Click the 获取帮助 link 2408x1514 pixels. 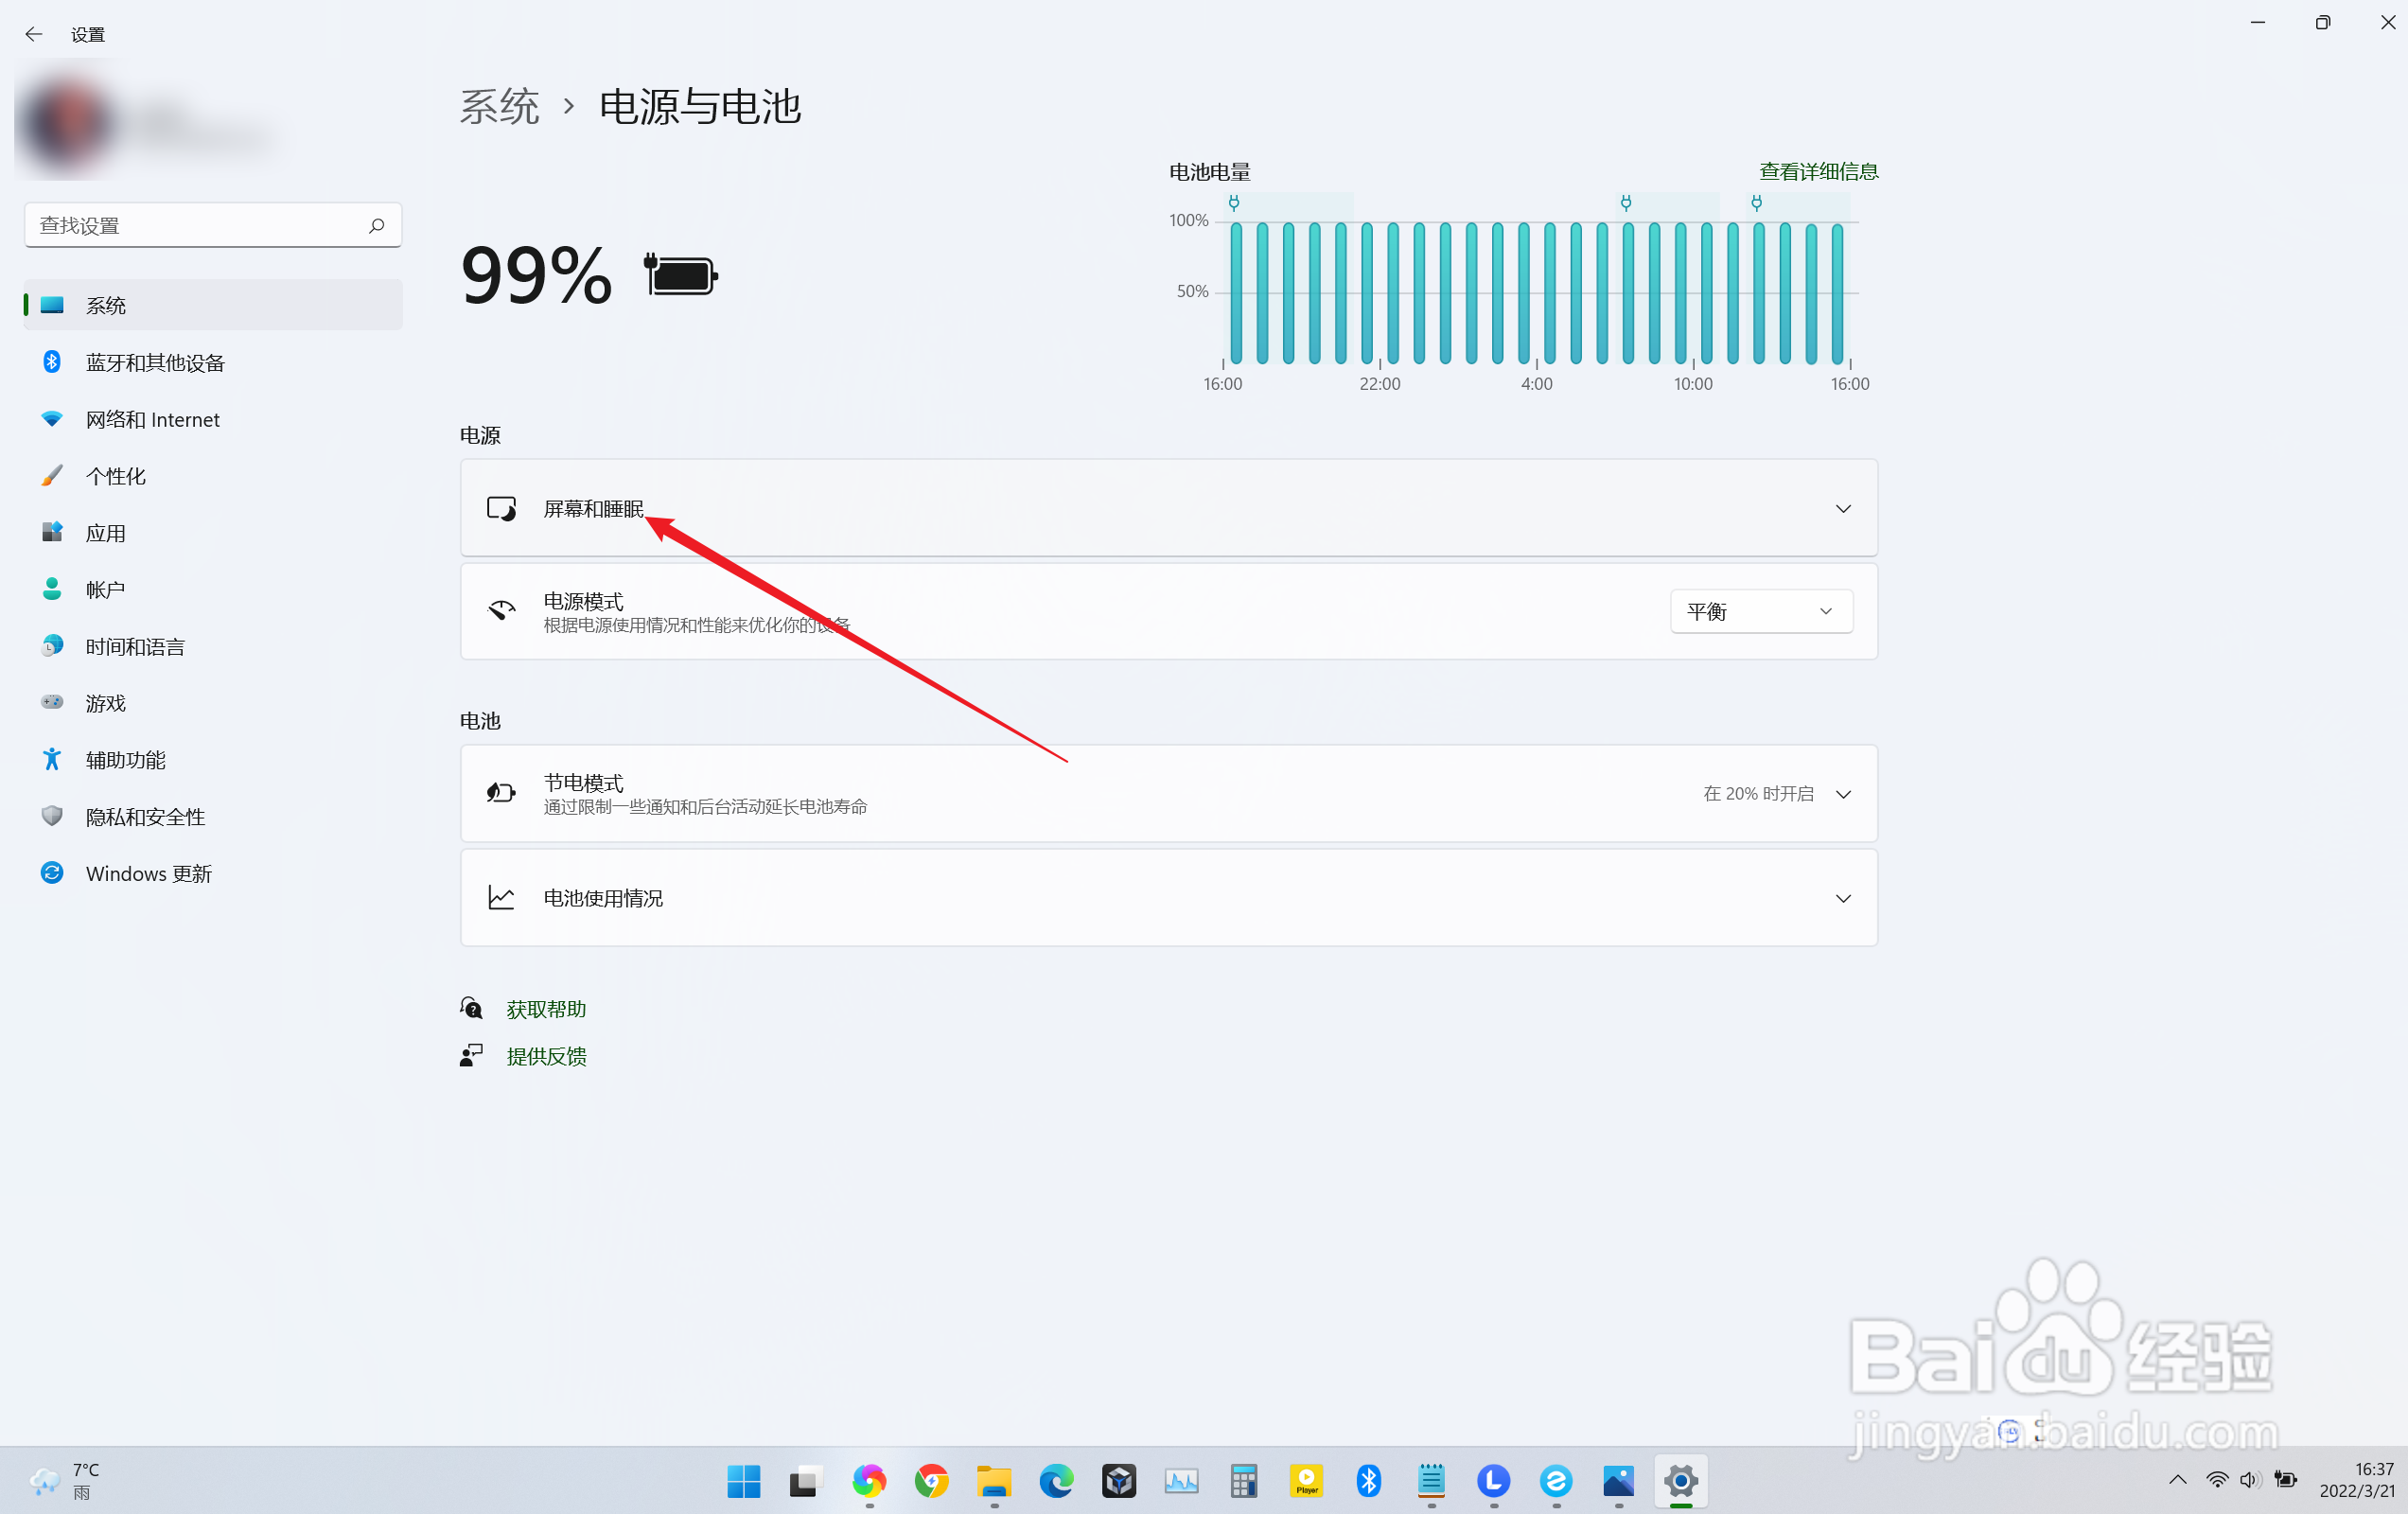click(546, 1009)
